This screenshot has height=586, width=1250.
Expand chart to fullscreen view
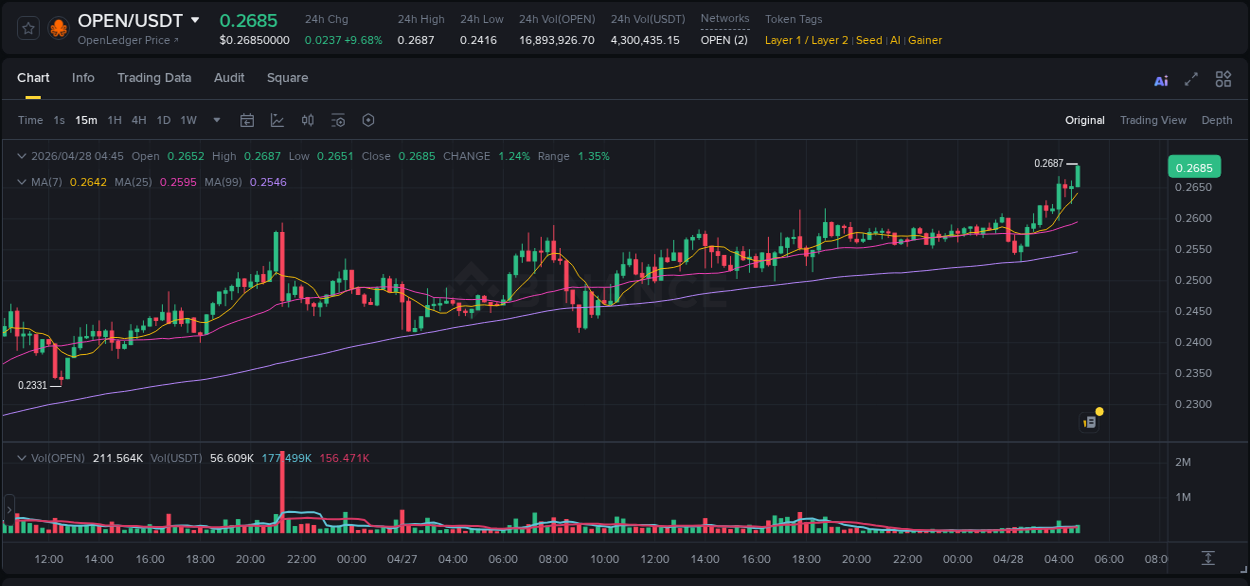(1191, 80)
